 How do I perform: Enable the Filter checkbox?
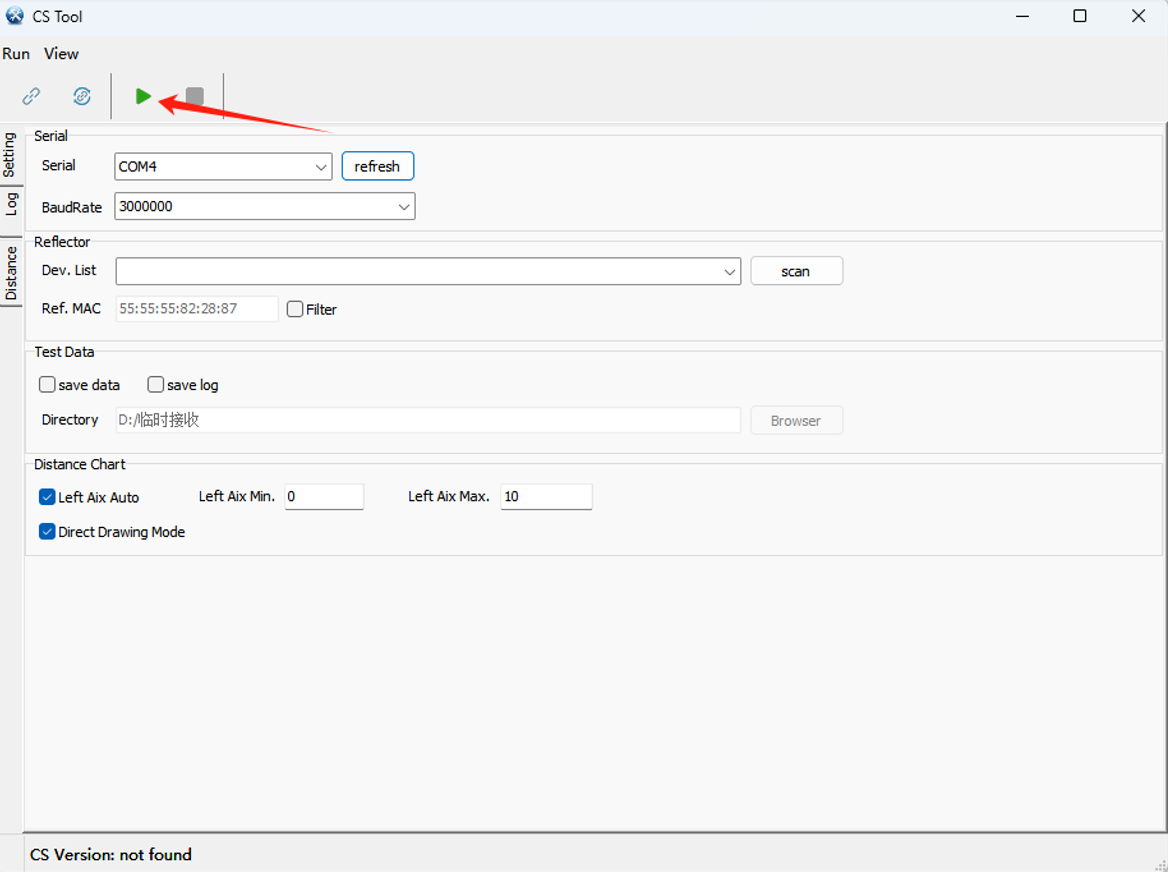click(295, 309)
